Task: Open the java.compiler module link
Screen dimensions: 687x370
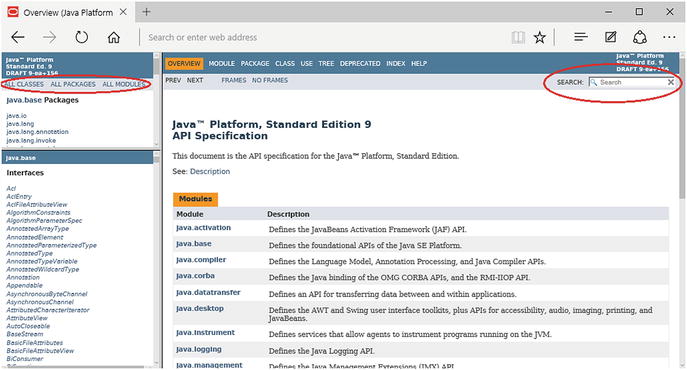Action: (x=201, y=260)
